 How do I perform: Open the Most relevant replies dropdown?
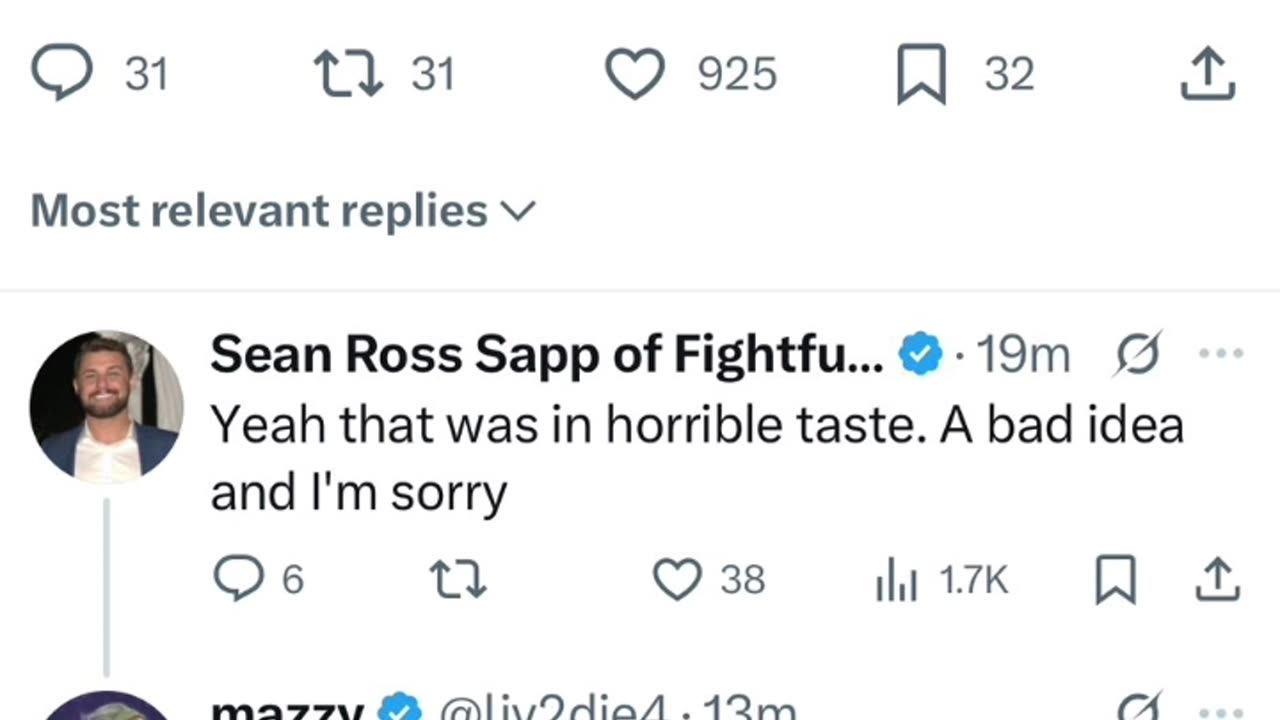pyautogui.click(x=283, y=211)
